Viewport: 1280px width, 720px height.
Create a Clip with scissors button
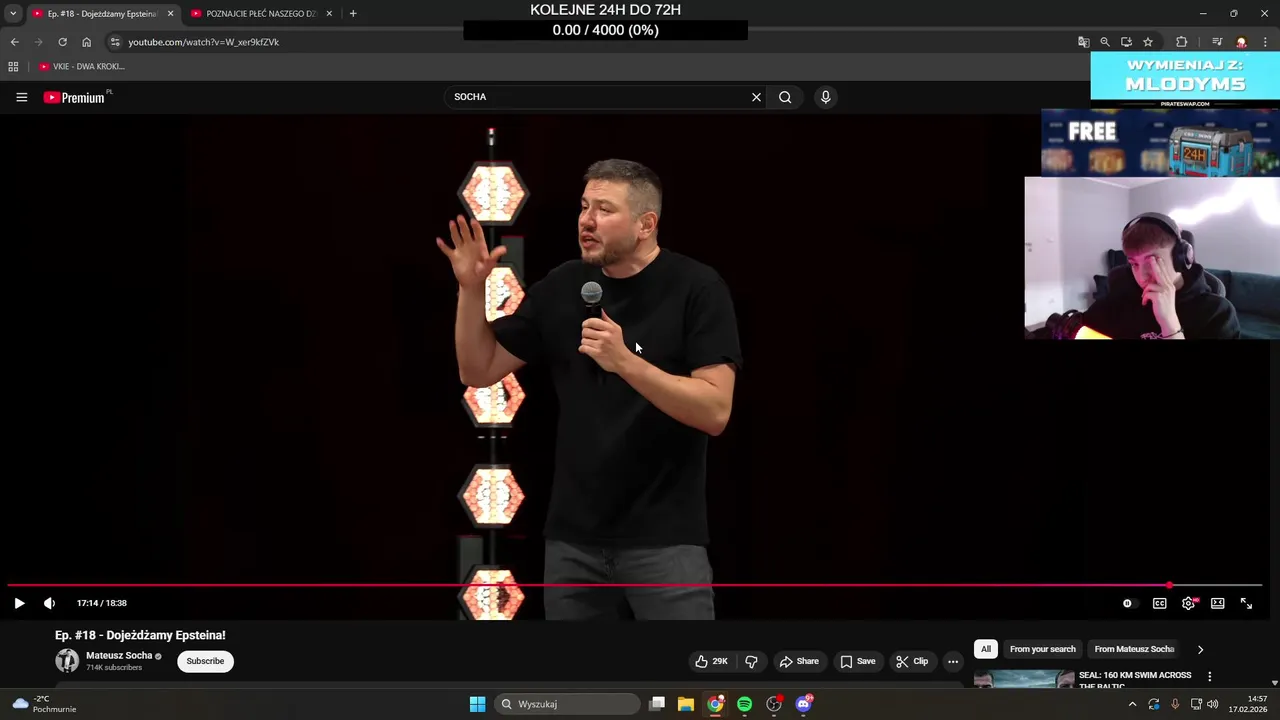pyautogui.click(x=912, y=661)
